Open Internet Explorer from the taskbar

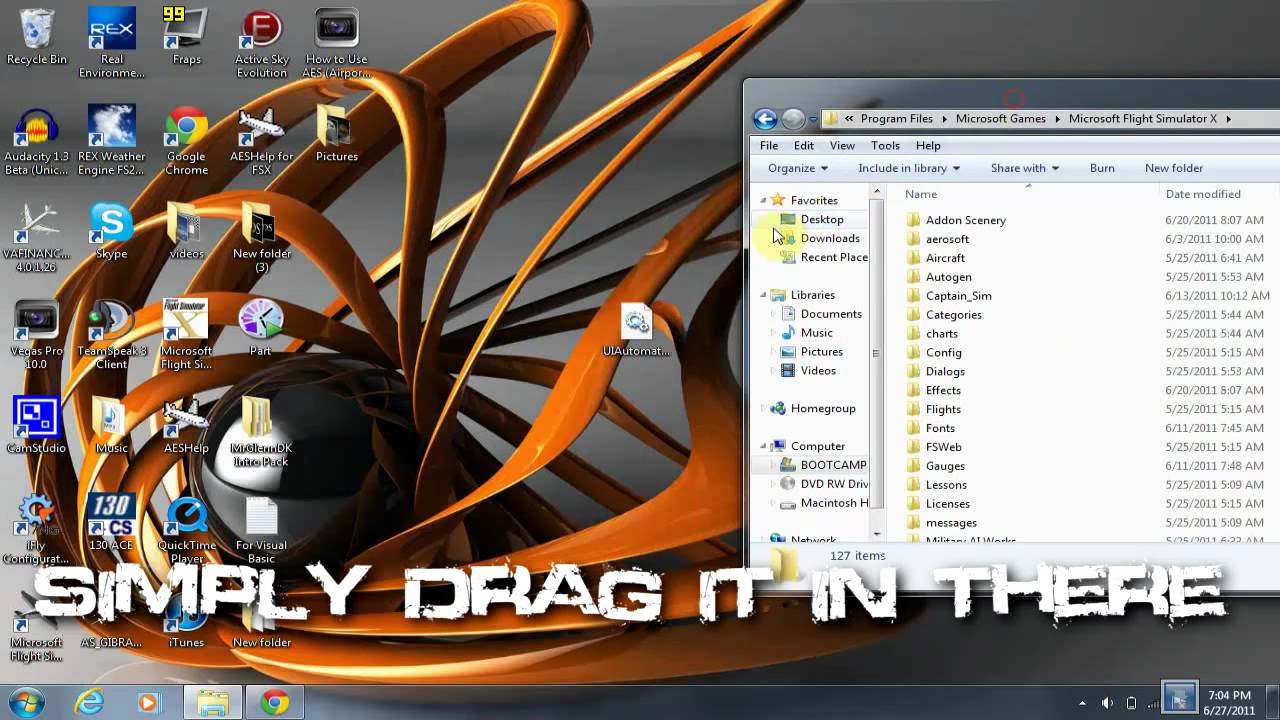90,702
